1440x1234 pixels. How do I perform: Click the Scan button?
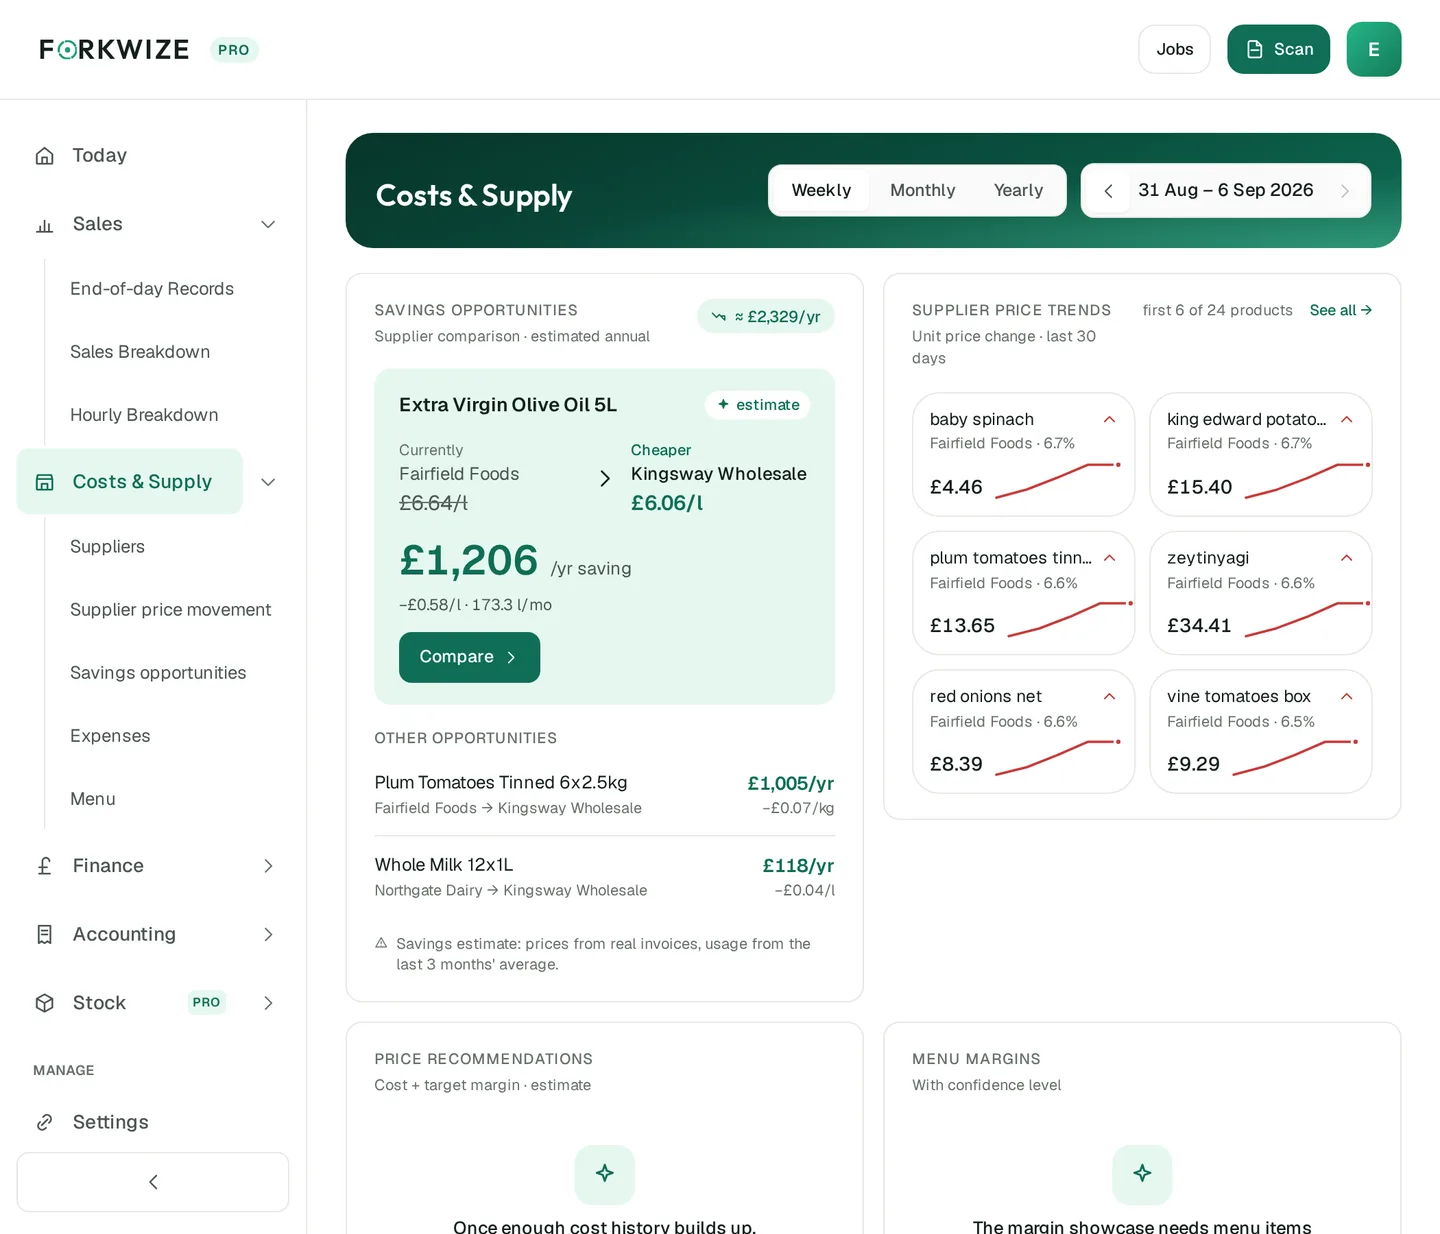pos(1278,50)
